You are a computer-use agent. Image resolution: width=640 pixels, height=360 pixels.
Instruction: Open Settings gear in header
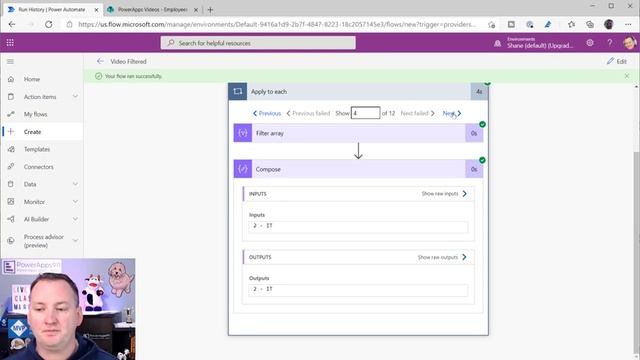click(x=590, y=42)
